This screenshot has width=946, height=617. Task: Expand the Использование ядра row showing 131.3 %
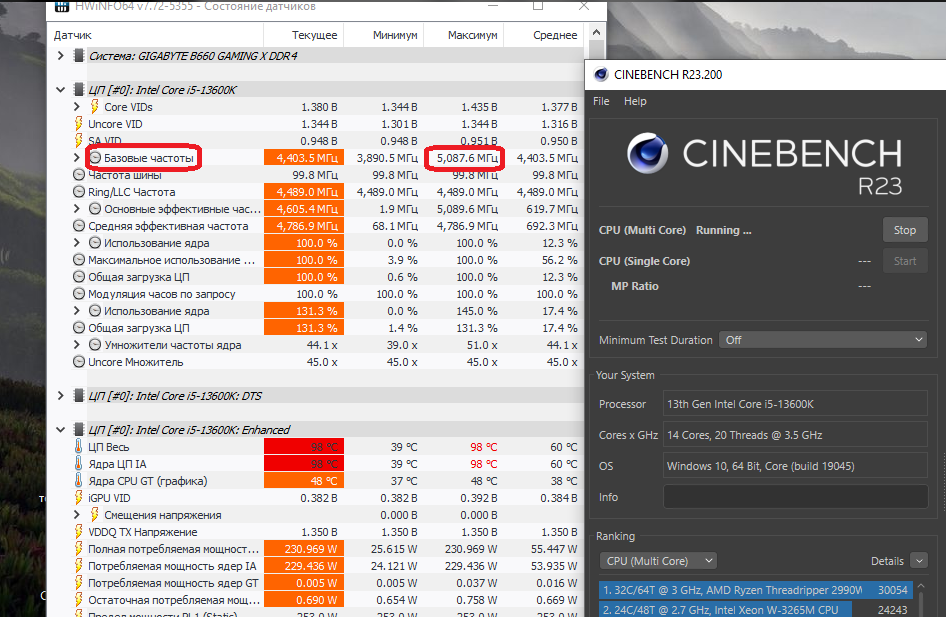(77, 311)
